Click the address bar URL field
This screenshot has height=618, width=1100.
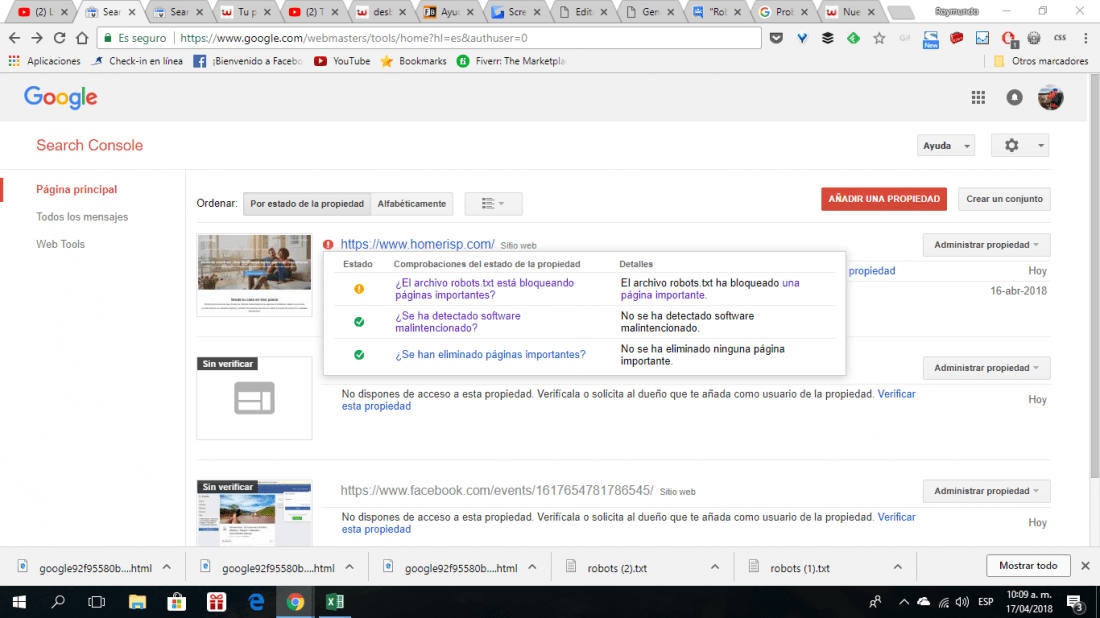point(429,38)
